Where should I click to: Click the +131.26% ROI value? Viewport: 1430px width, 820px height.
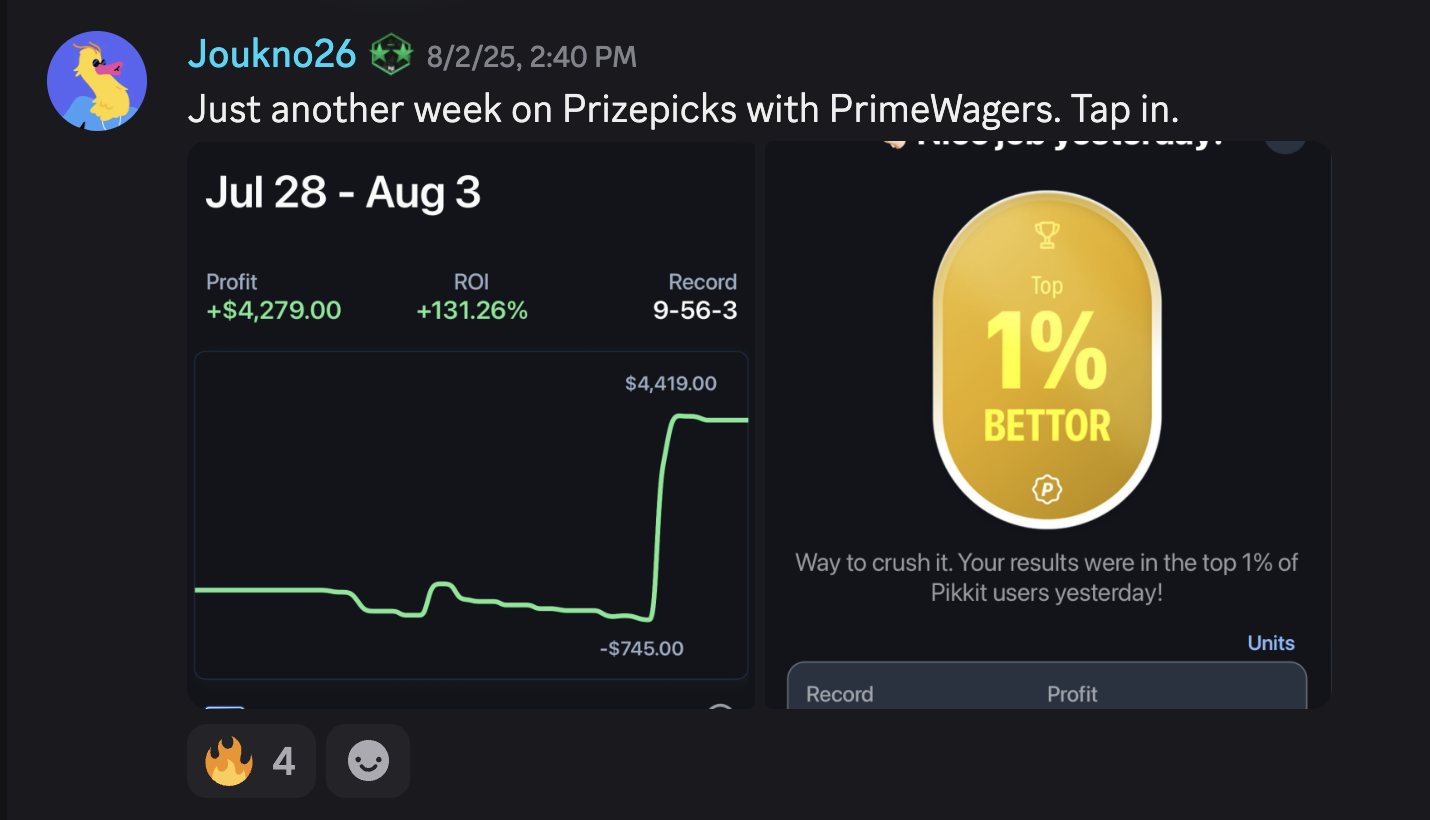pyautogui.click(x=472, y=310)
